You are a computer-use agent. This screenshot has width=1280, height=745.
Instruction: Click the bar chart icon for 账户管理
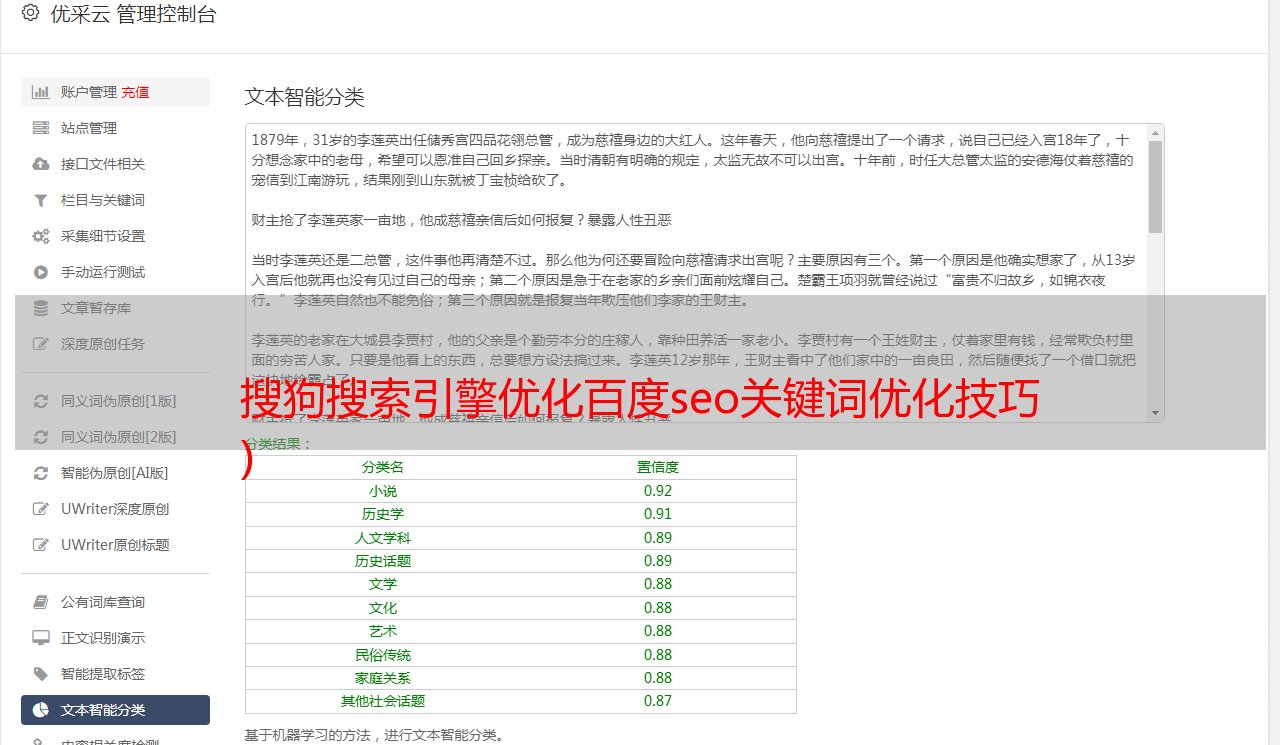[40, 92]
